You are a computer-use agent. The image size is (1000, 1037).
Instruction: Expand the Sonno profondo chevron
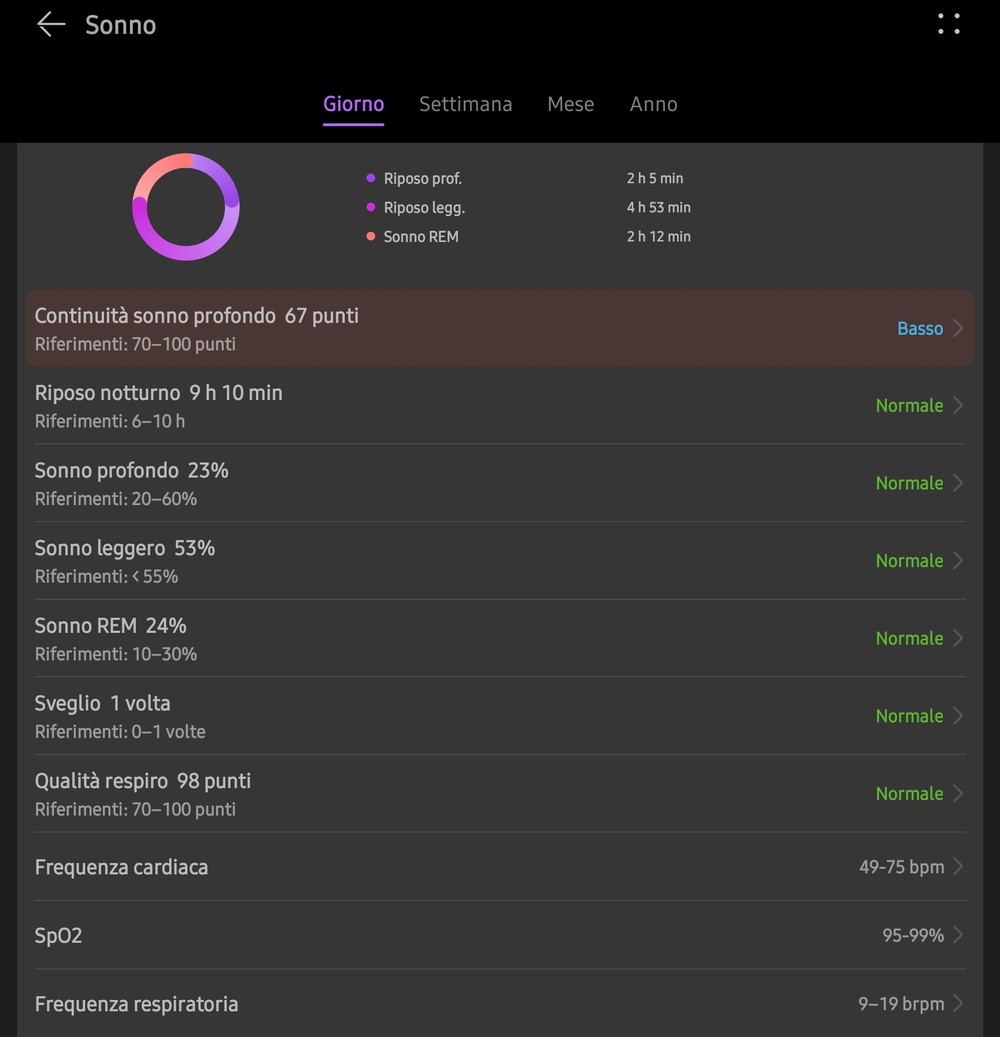pos(958,483)
